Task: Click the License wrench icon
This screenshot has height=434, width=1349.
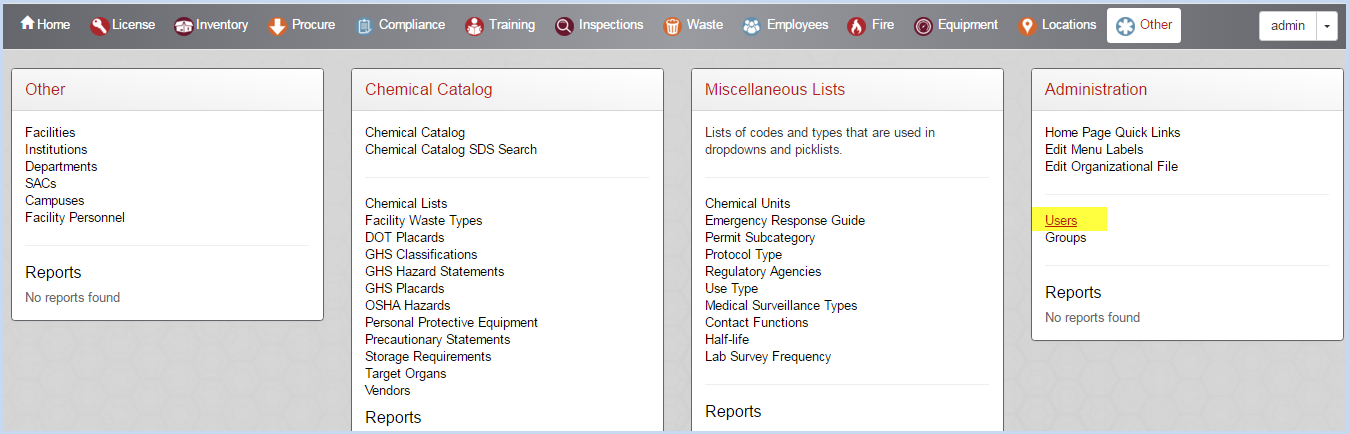Action: tap(98, 26)
